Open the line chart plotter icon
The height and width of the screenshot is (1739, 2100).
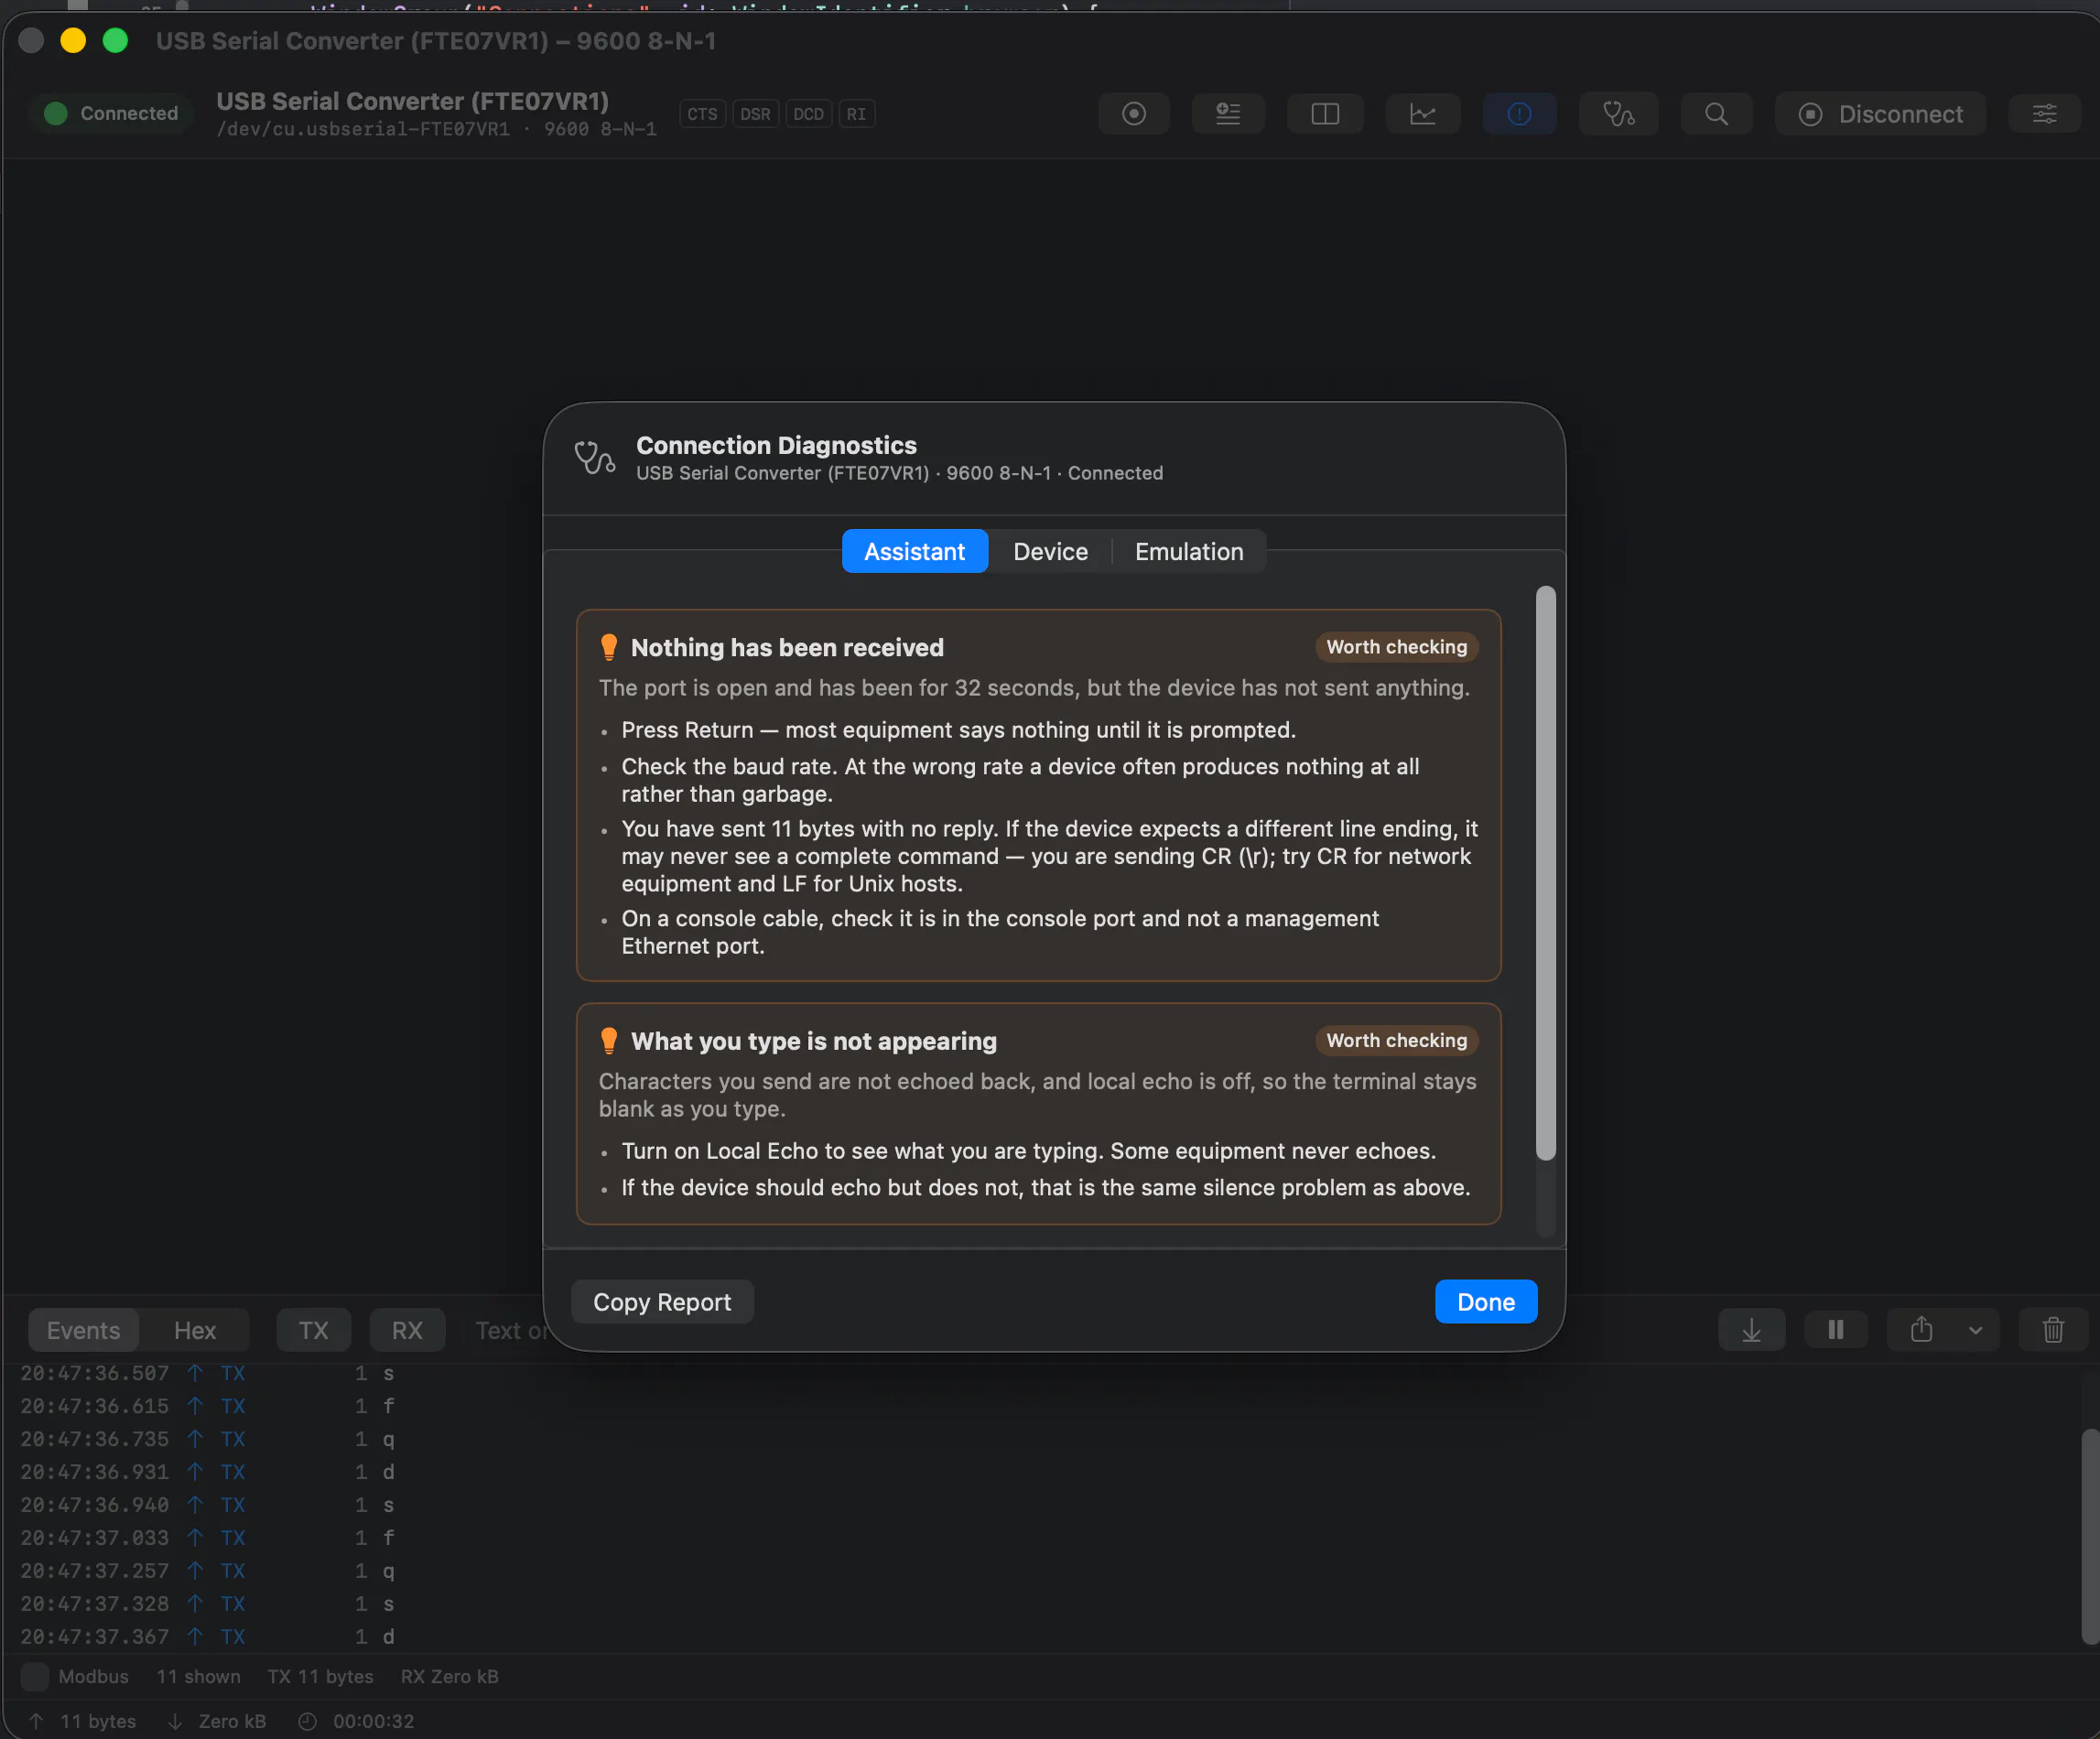tap(1422, 114)
